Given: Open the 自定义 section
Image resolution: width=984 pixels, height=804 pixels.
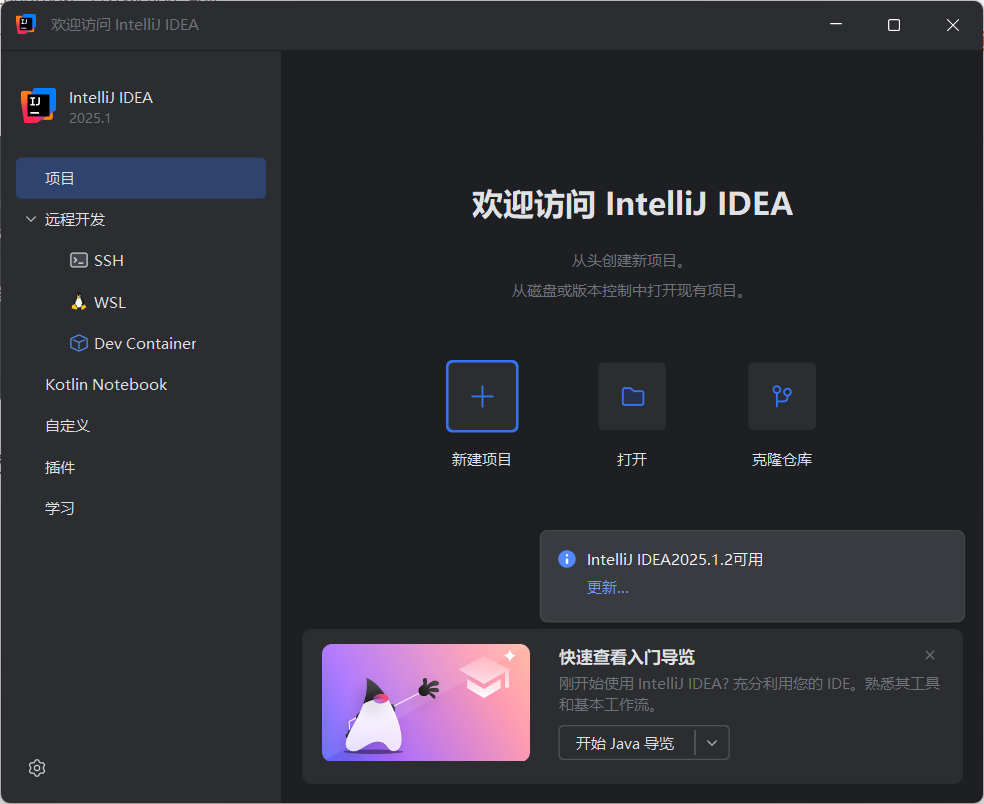Looking at the screenshot, I should (68, 425).
